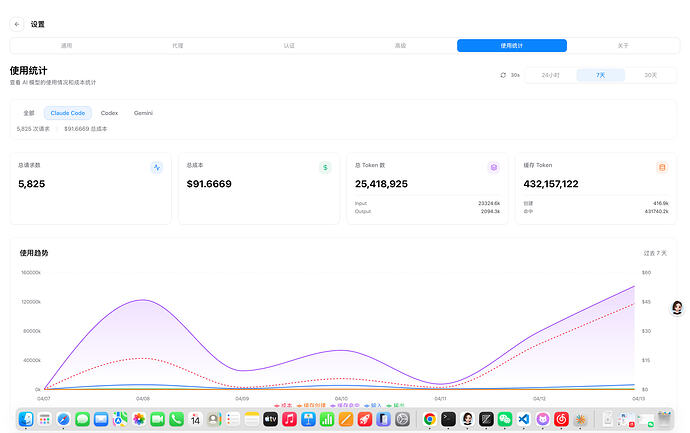This screenshot has height=433, width=690.
Task: Click the activity icon on 总请求数 card
Action: [157, 168]
